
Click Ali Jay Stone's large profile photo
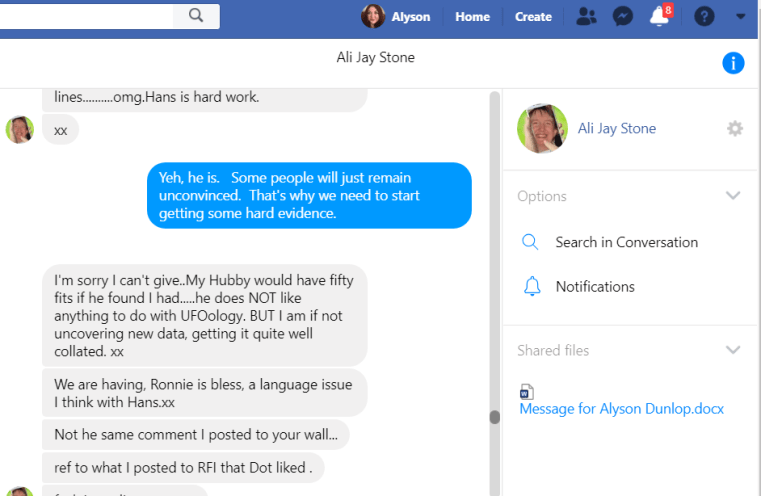coord(542,129)
